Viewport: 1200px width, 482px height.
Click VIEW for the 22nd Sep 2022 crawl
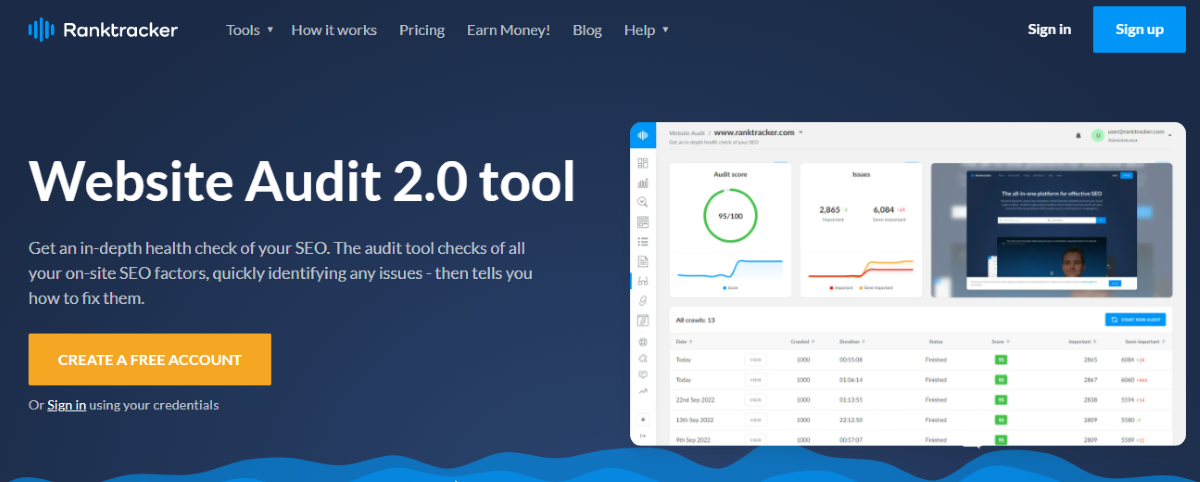click(x=755, y=400)
